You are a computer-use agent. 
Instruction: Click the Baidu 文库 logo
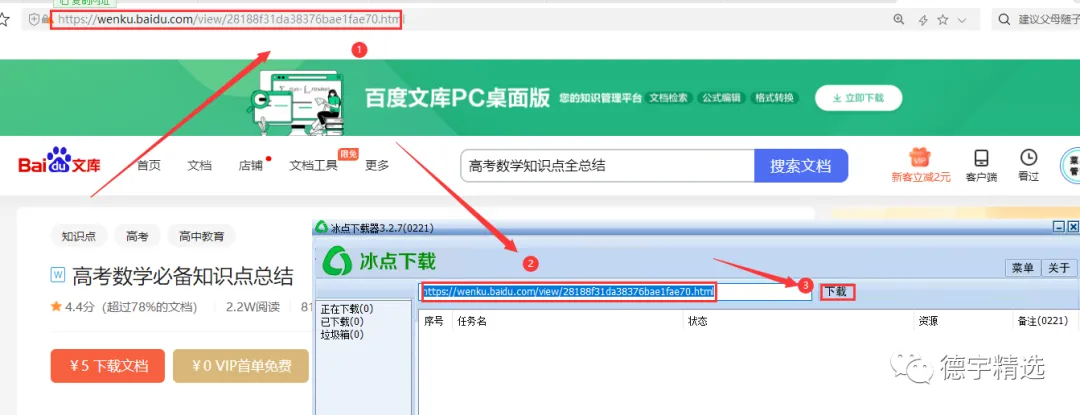point(59,162)
